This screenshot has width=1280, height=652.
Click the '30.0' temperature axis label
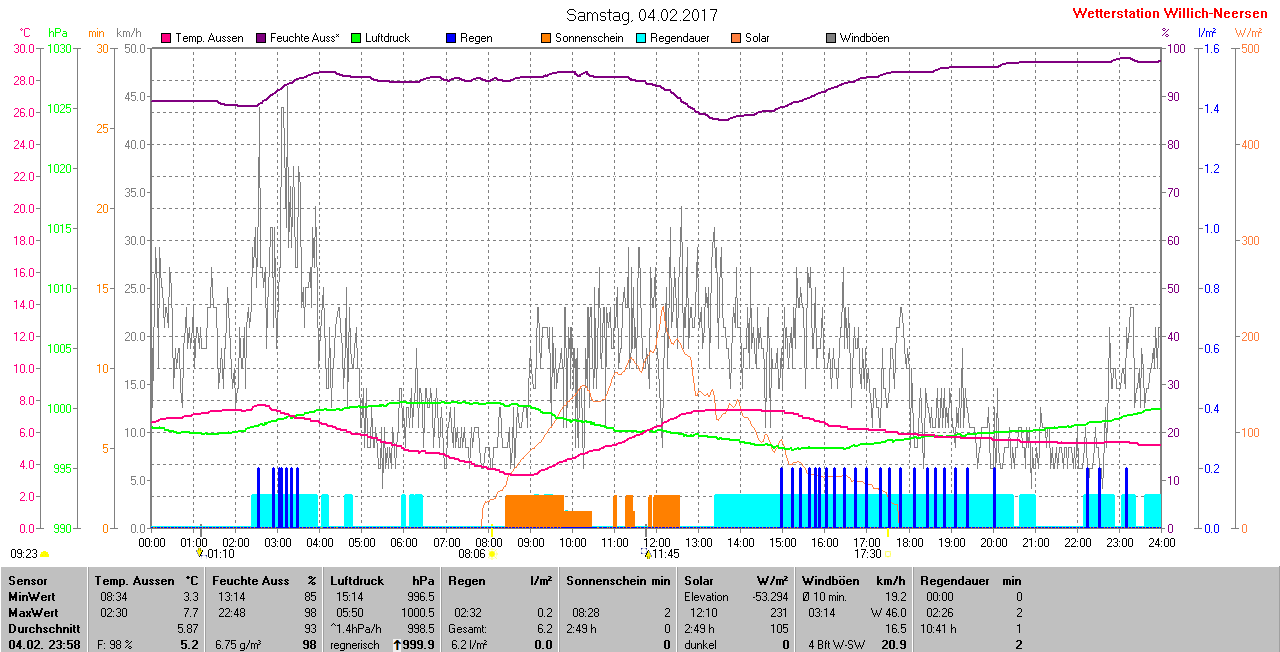coord(24,48)
